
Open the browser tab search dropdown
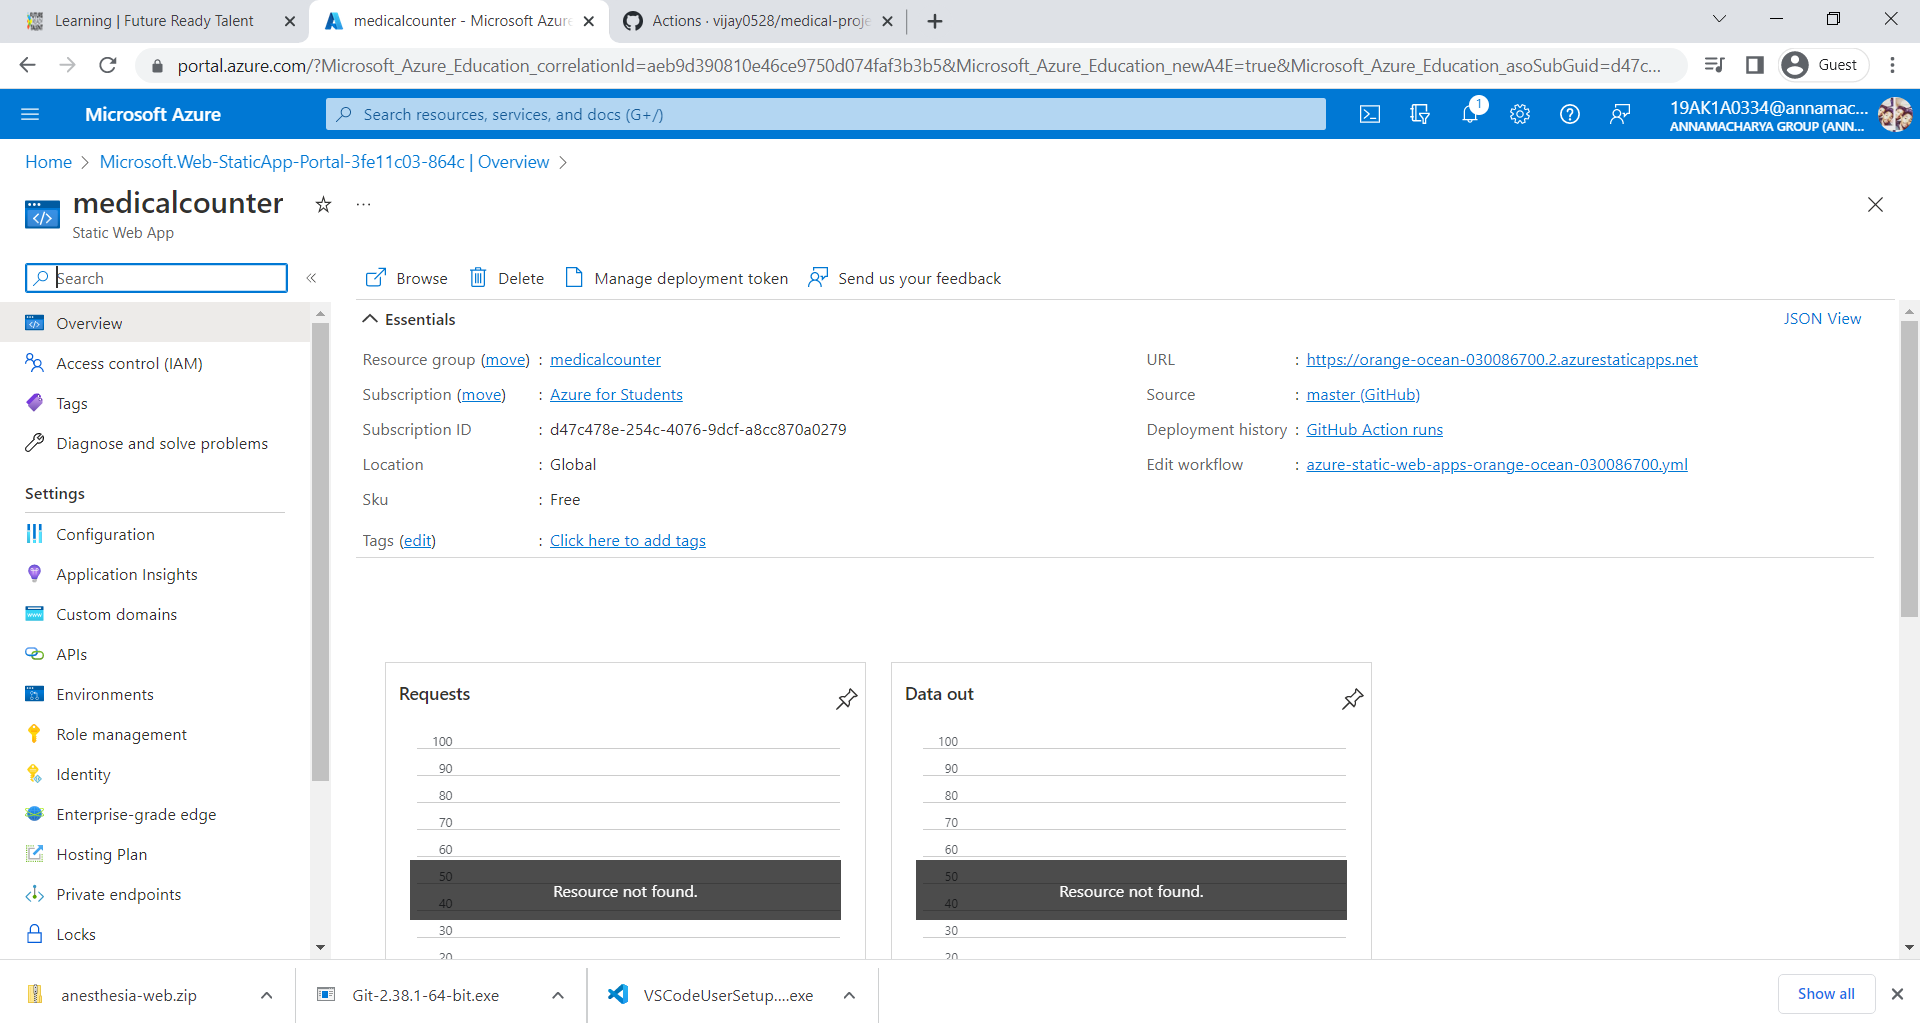[x=1719, y=19]
